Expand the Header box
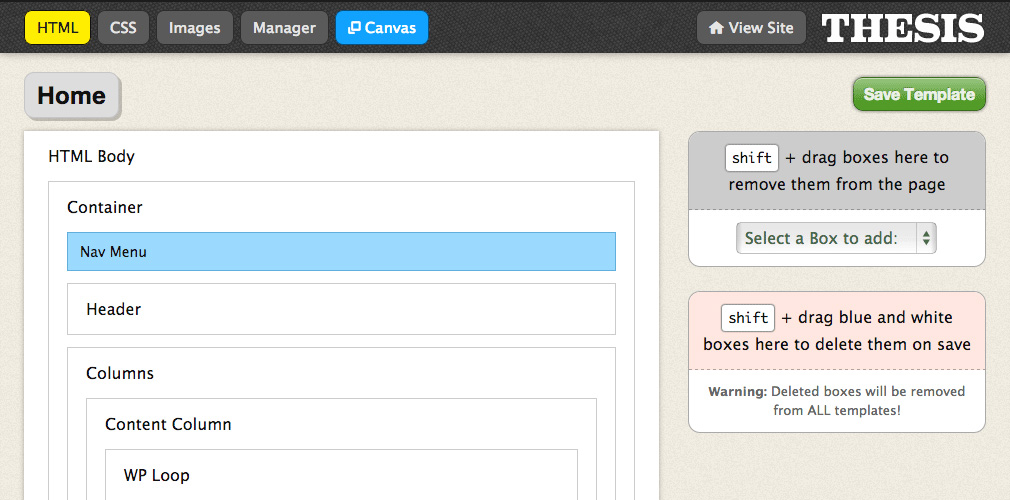The height and width of the screenshot is (500, 1010). [113, 310]
